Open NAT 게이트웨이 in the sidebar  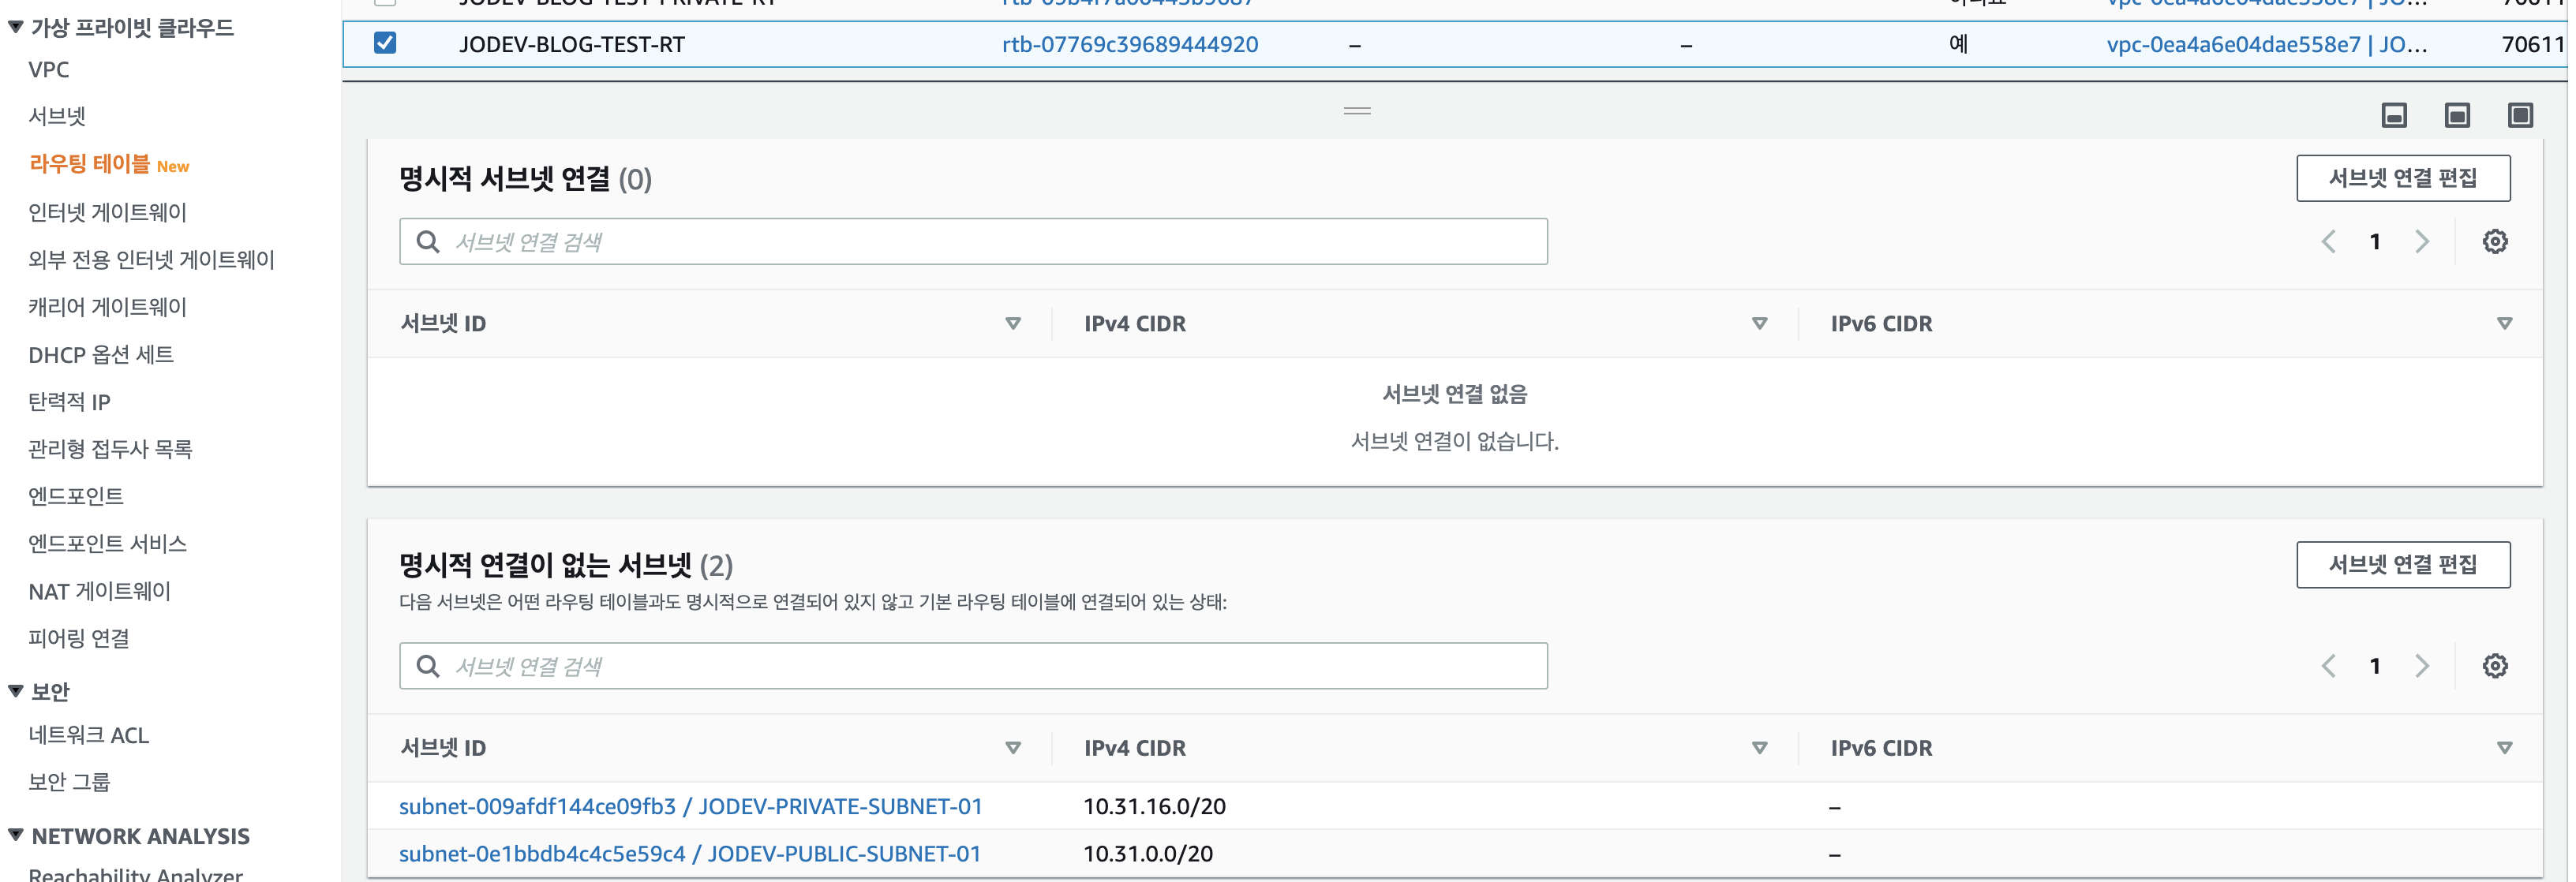pos(99,591)
